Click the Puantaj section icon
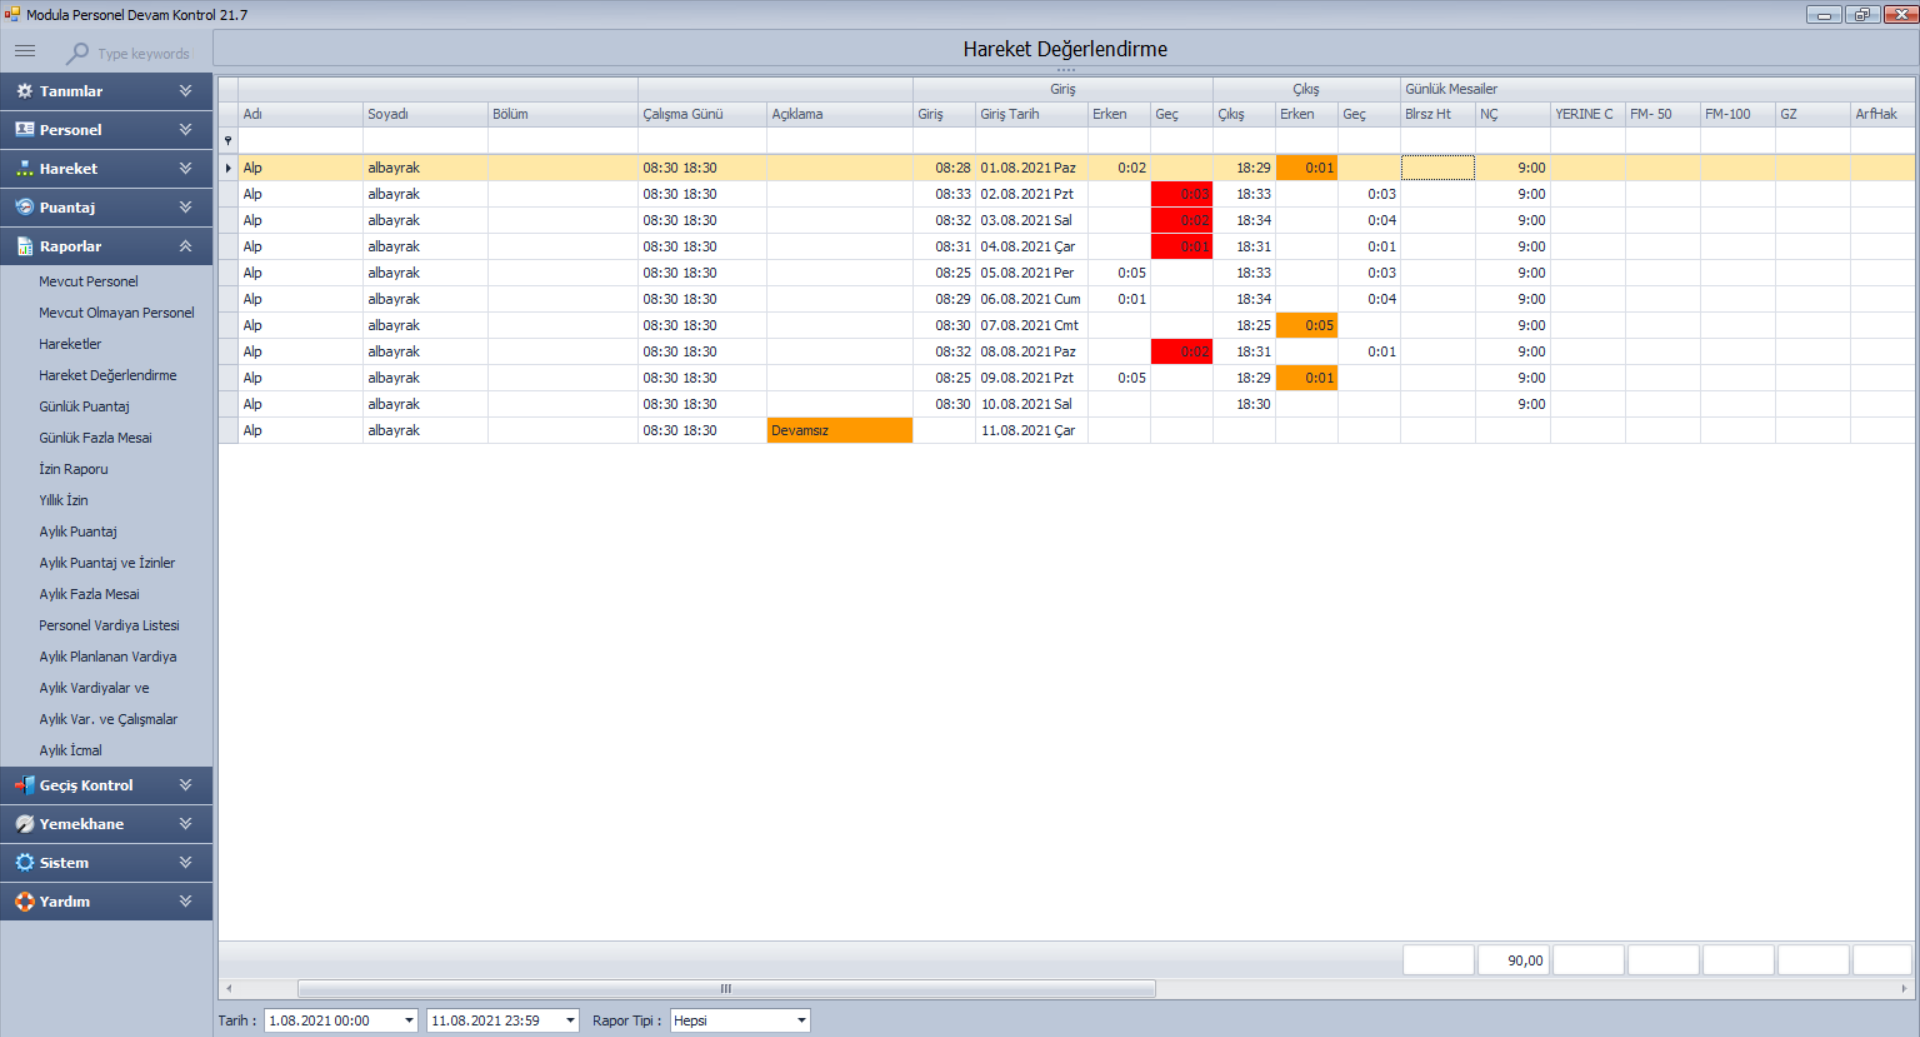Screen dimensions: 1920x1037 (x=24, y=207)
